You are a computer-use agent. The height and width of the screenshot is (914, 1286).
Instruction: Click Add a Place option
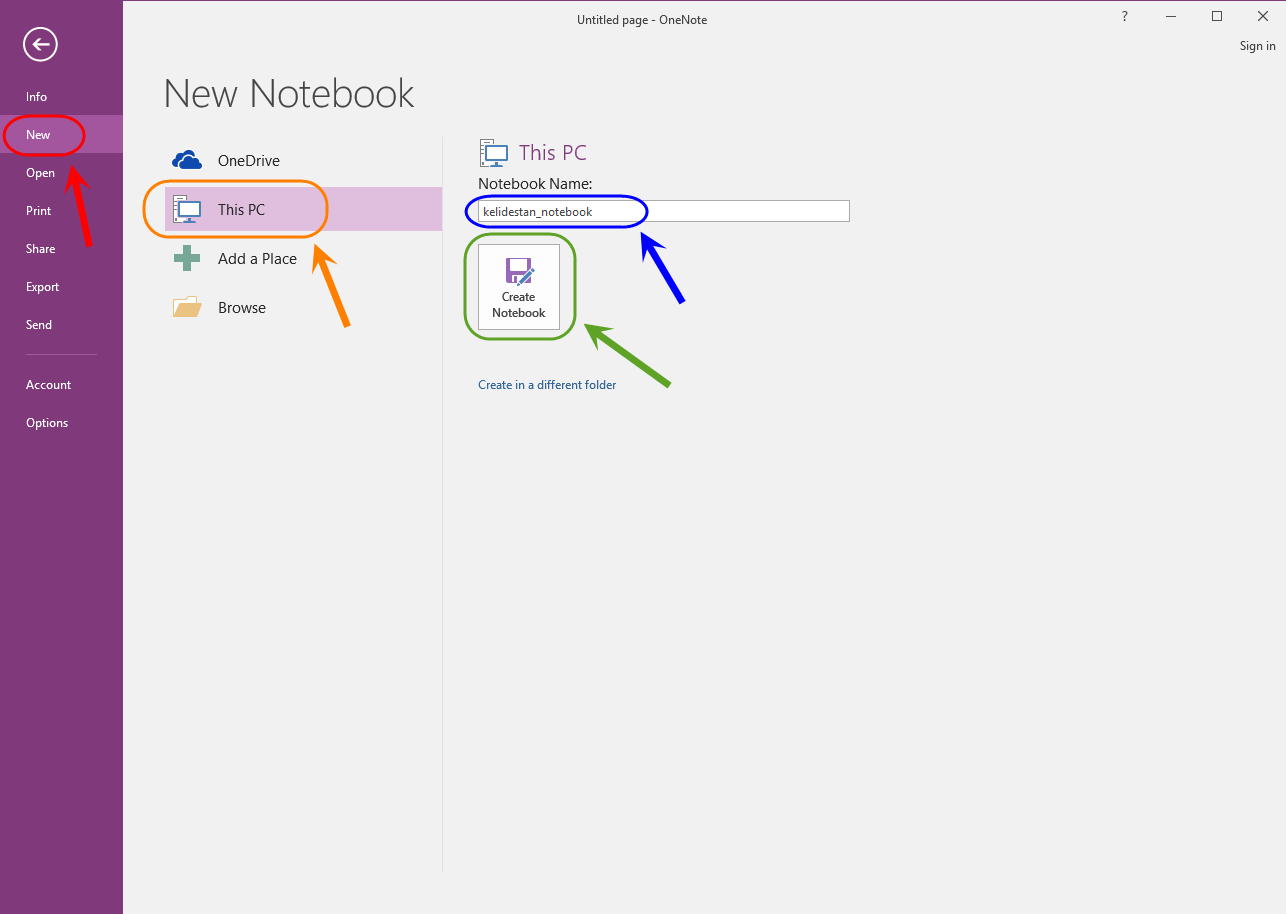[x=303, y=259]
